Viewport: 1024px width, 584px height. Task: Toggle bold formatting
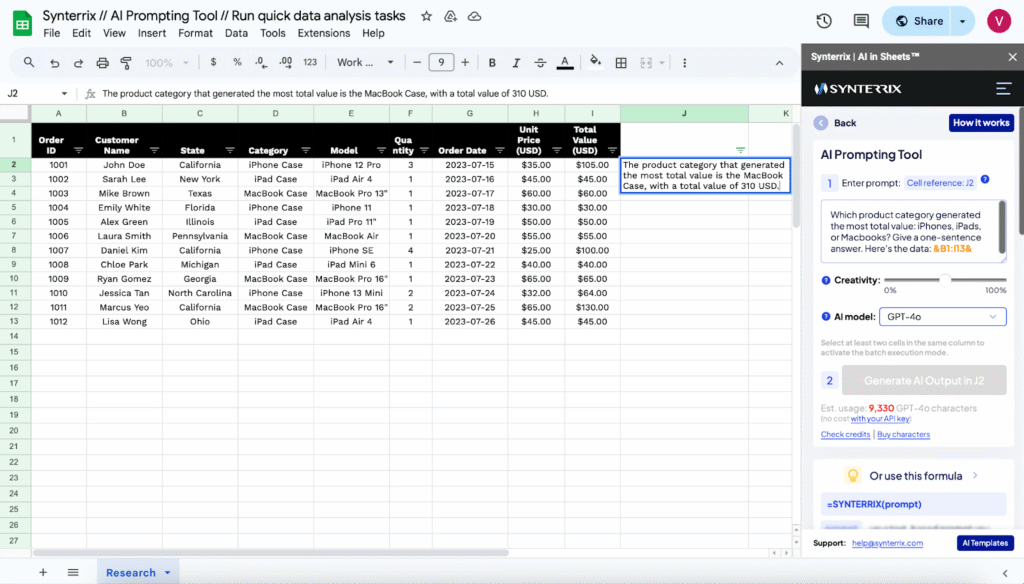click(492, 63)
